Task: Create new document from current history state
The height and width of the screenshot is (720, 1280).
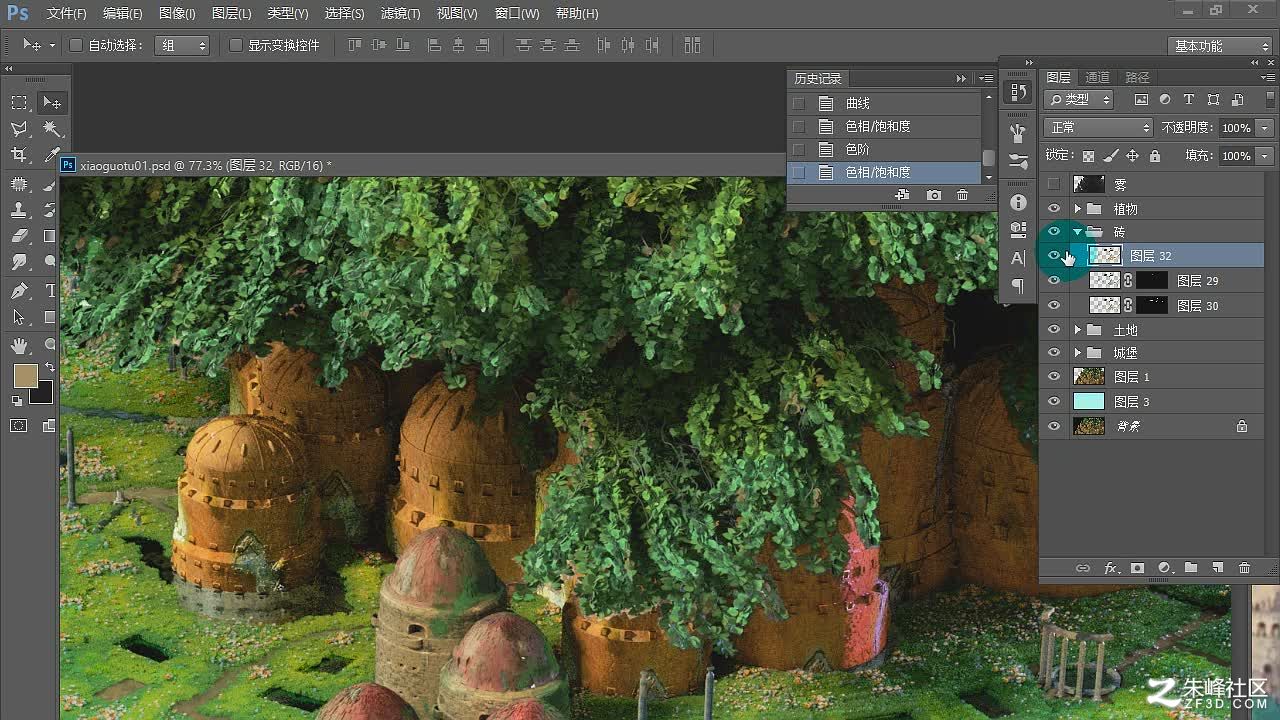Action: click(903, 196)
